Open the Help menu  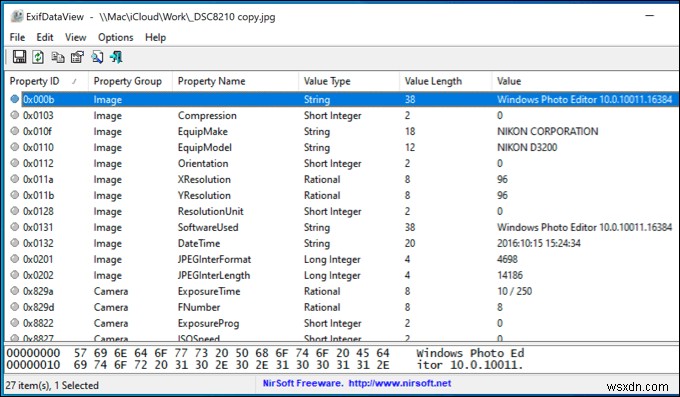[x=155, y=37]
